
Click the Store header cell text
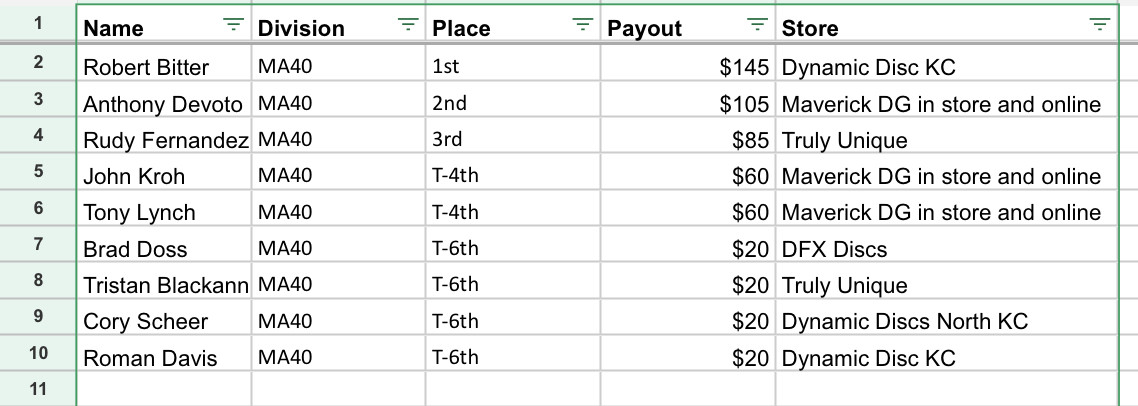coord(810,29)
